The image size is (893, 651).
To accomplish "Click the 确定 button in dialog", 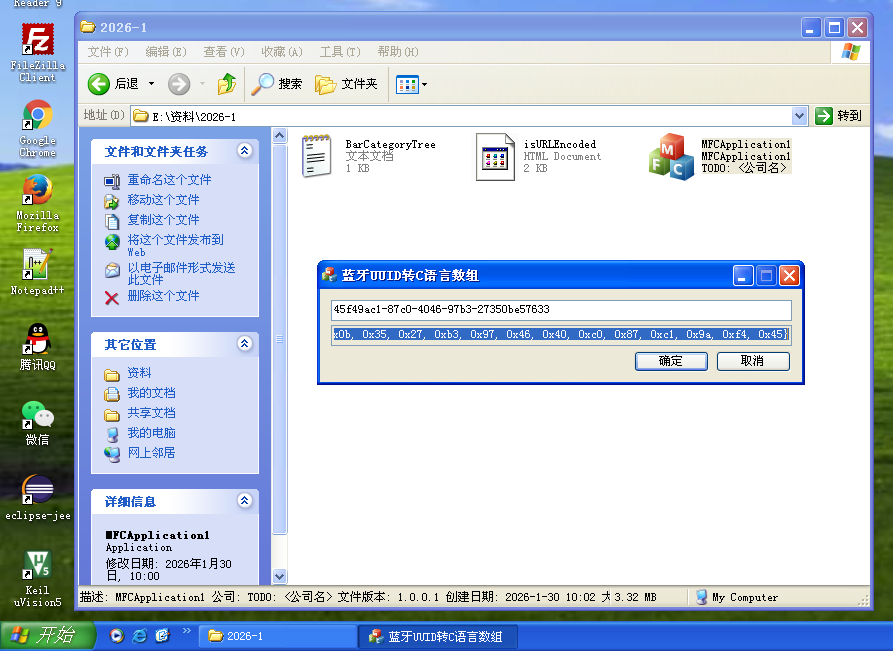I will coord(670,361).
